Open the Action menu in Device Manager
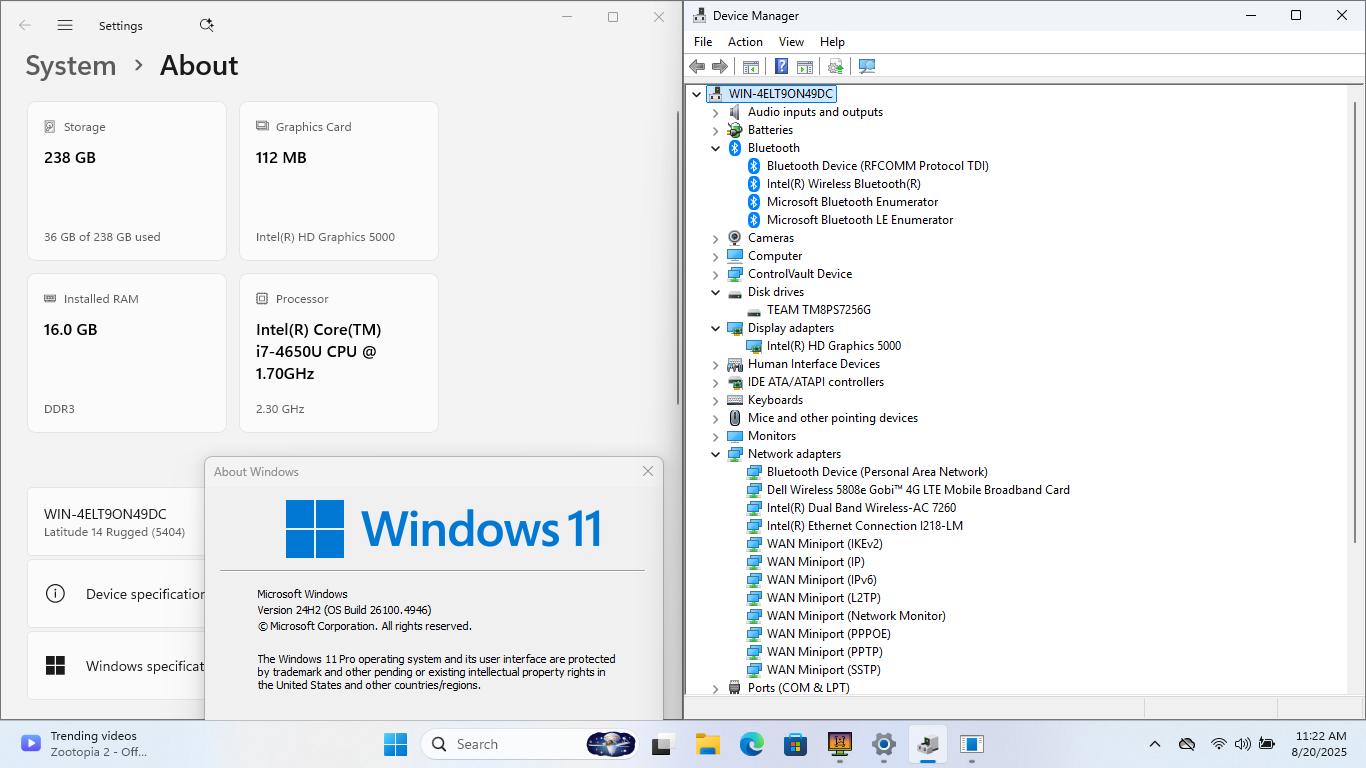Image resolution: width=1366 pixels, height=768 pixels. [x=745, y=42]
